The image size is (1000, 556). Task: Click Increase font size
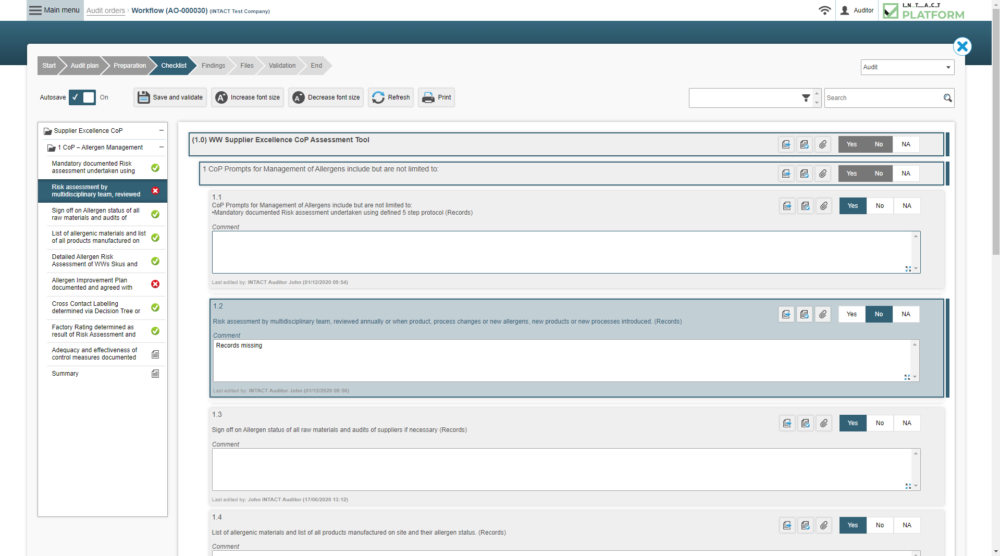point(247,98)
